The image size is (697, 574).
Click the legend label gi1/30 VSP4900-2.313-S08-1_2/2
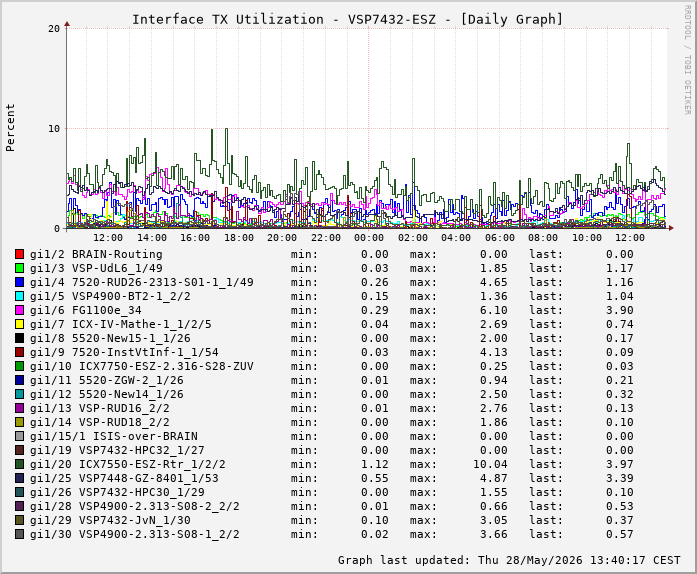click(135, 534)
